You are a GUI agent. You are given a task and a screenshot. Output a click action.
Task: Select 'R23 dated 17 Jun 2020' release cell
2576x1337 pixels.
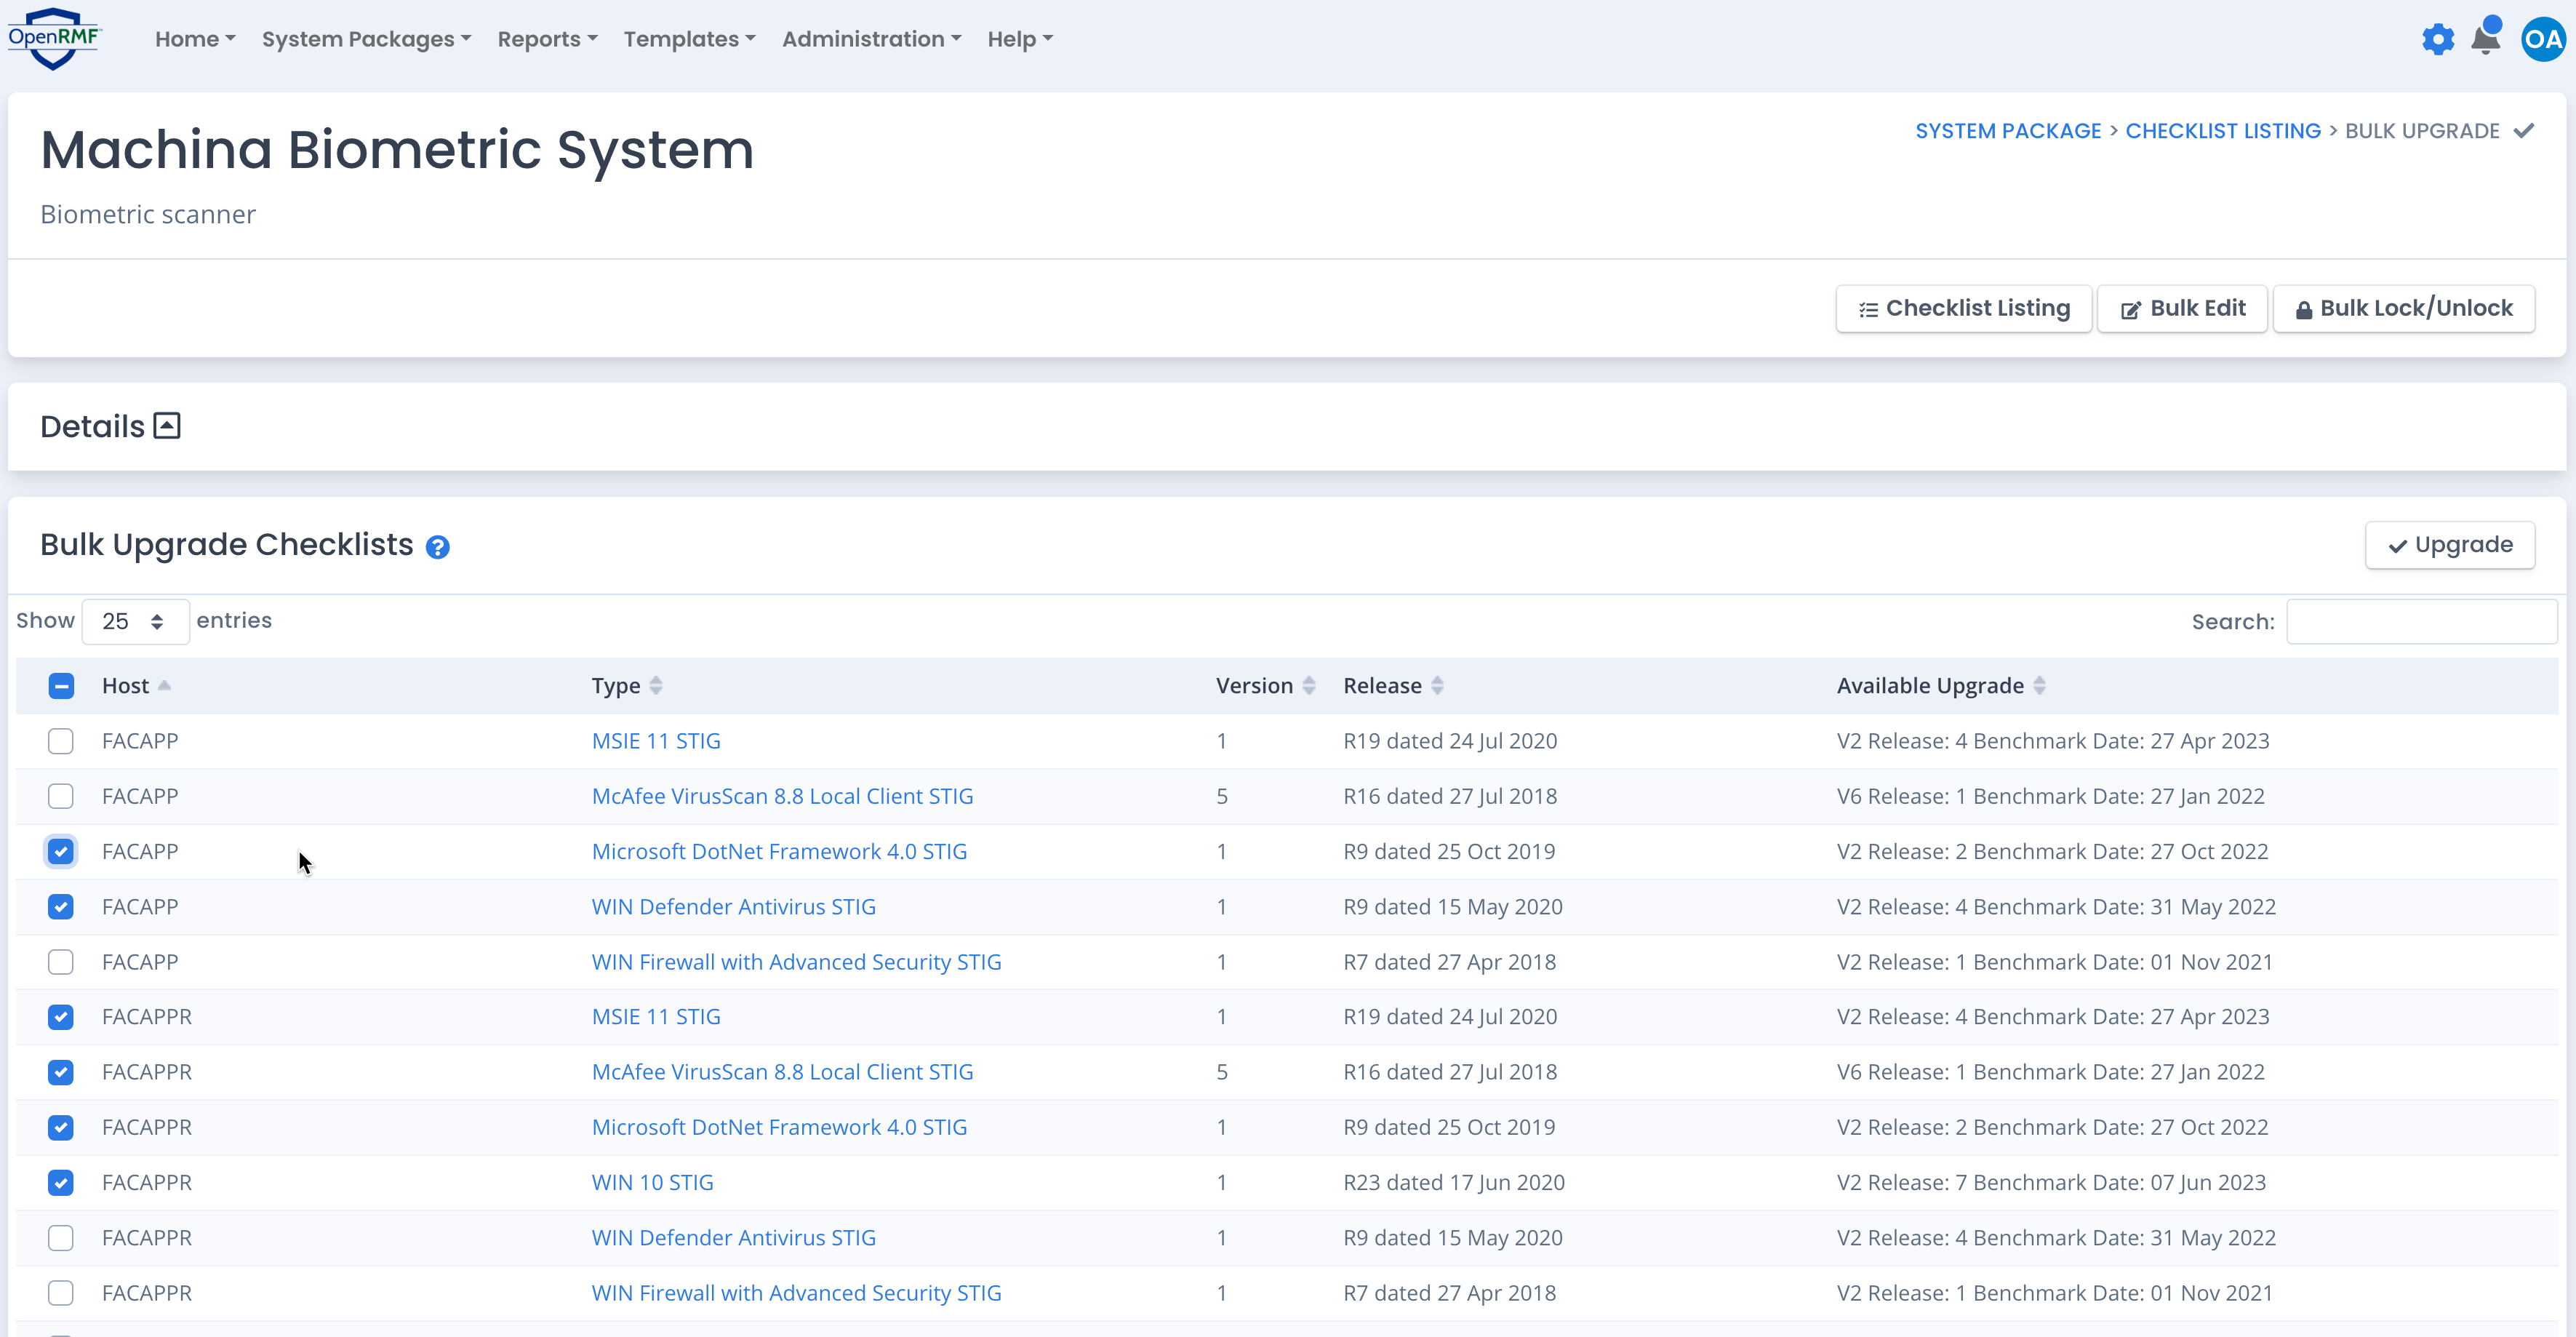[x=1454, y=1183]
